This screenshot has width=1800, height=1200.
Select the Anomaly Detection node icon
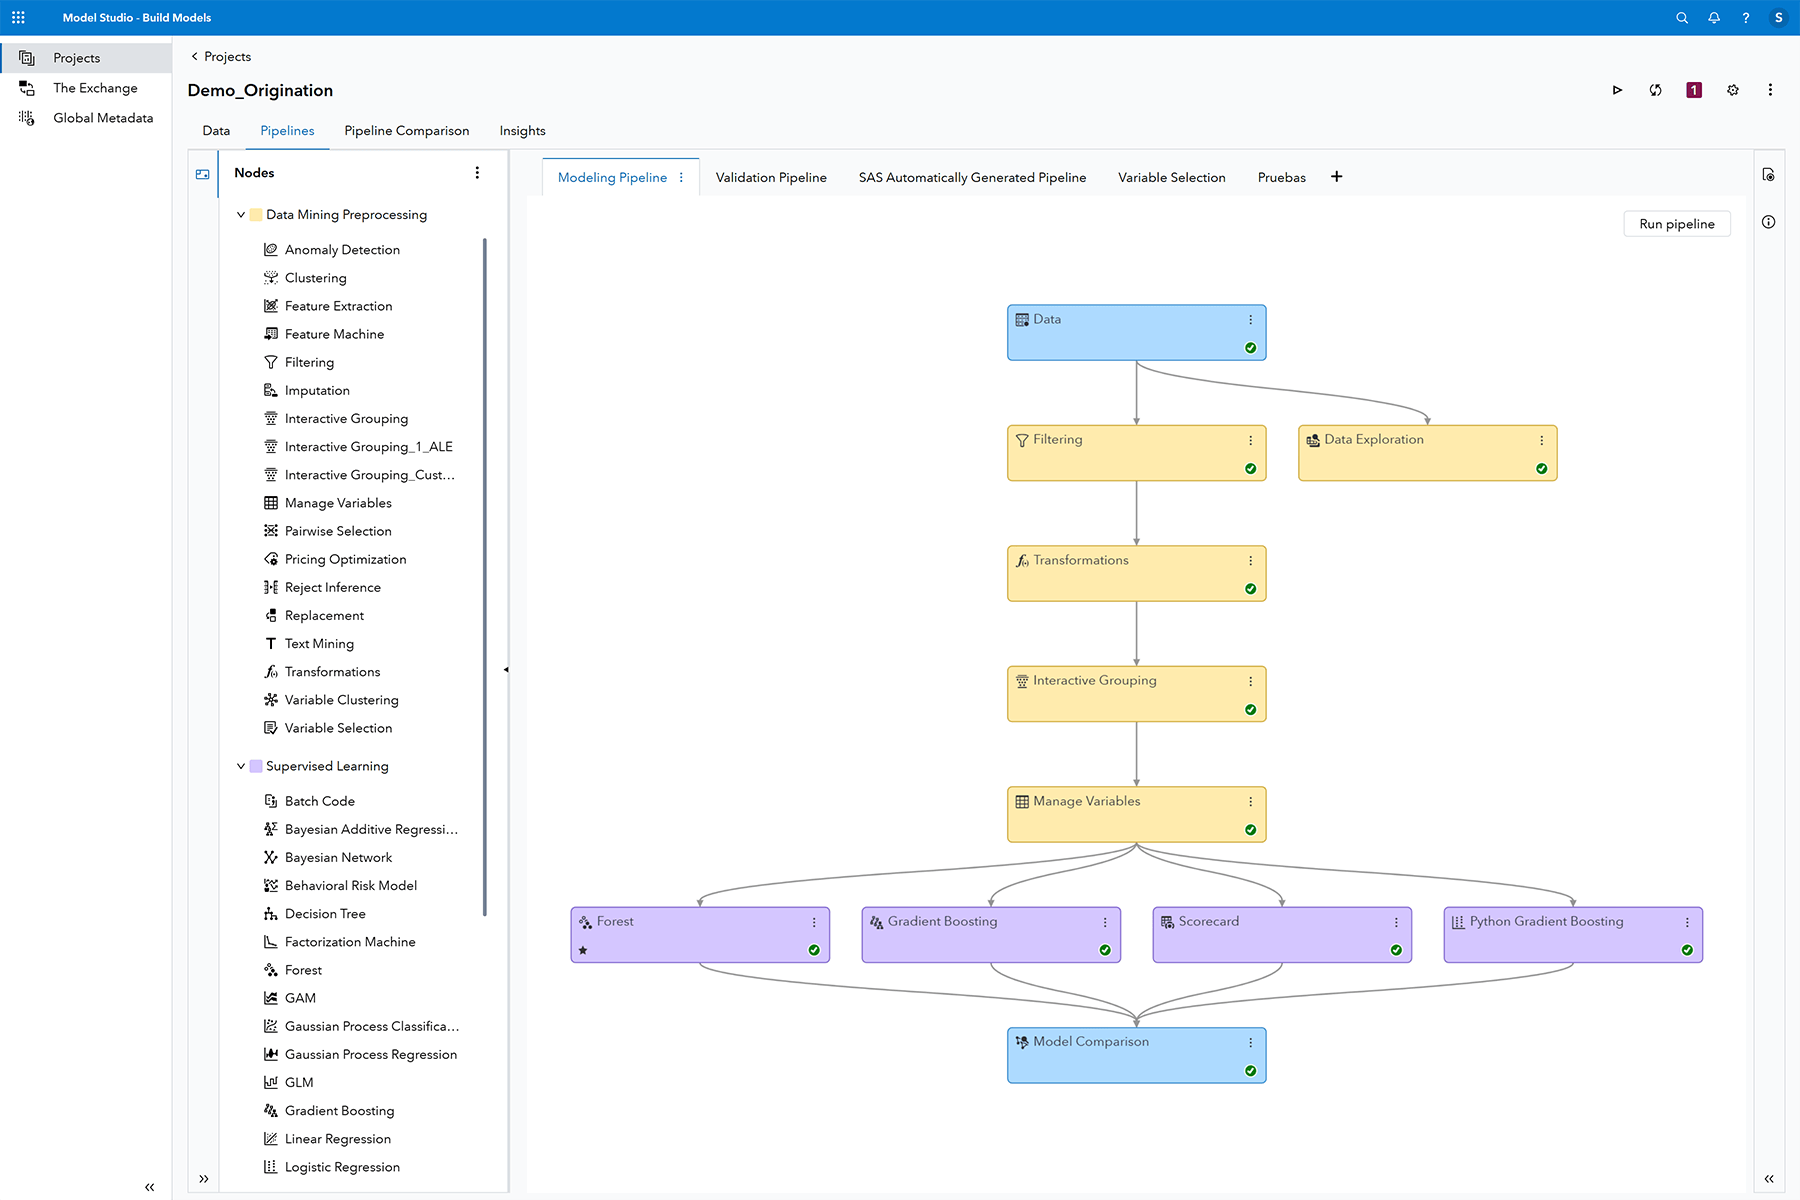tap(271, 249)
